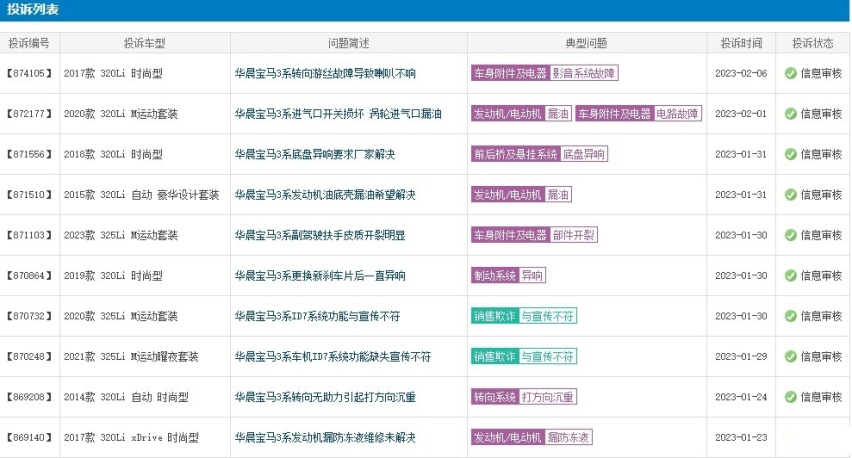The image size is (852, 458).
Task: Click date 2023-01-23
Action: 741,437
